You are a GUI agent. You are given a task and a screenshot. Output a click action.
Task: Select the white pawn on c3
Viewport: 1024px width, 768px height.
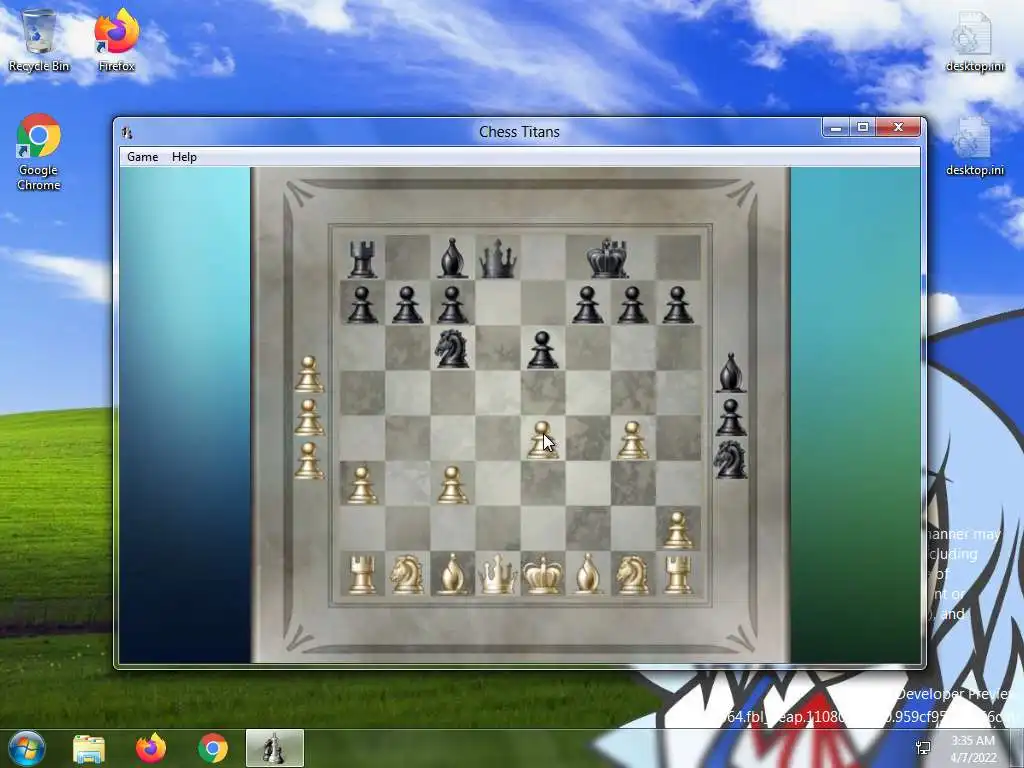(x=453, y=485)
